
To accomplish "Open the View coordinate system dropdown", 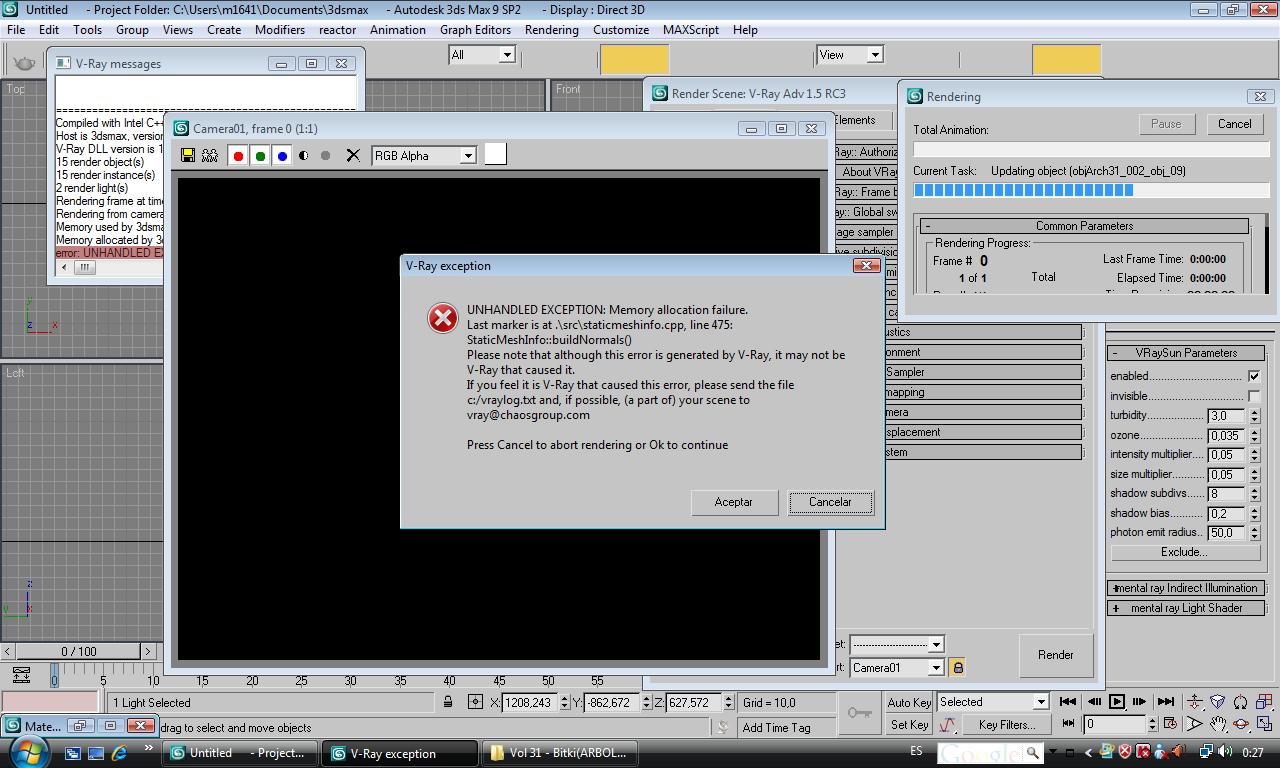I will click(850, 55).
